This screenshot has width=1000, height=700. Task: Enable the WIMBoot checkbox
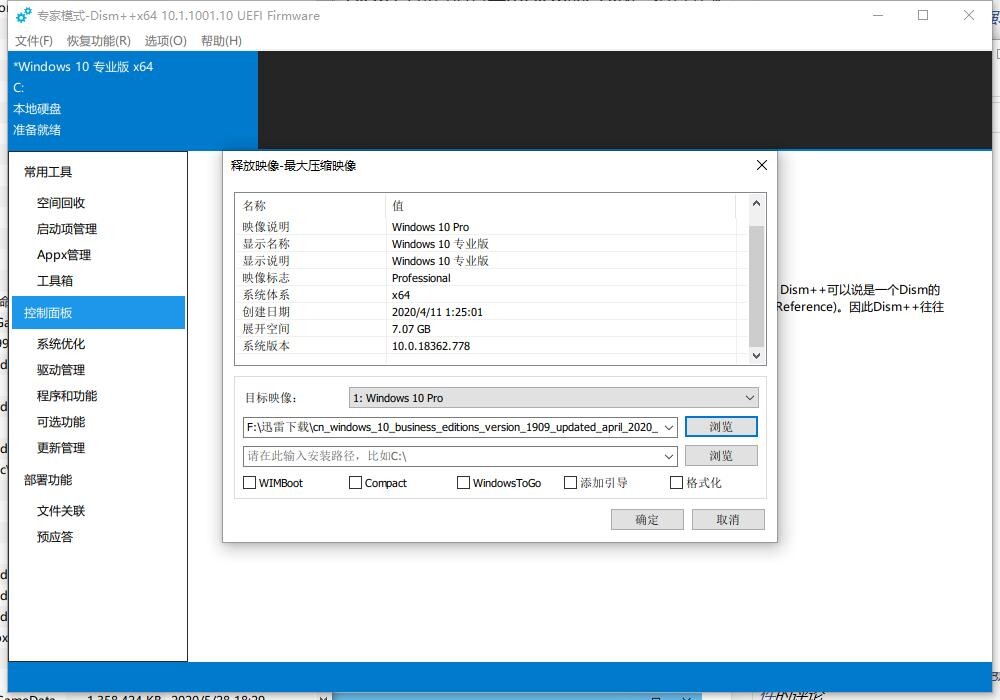click(250, 483)
